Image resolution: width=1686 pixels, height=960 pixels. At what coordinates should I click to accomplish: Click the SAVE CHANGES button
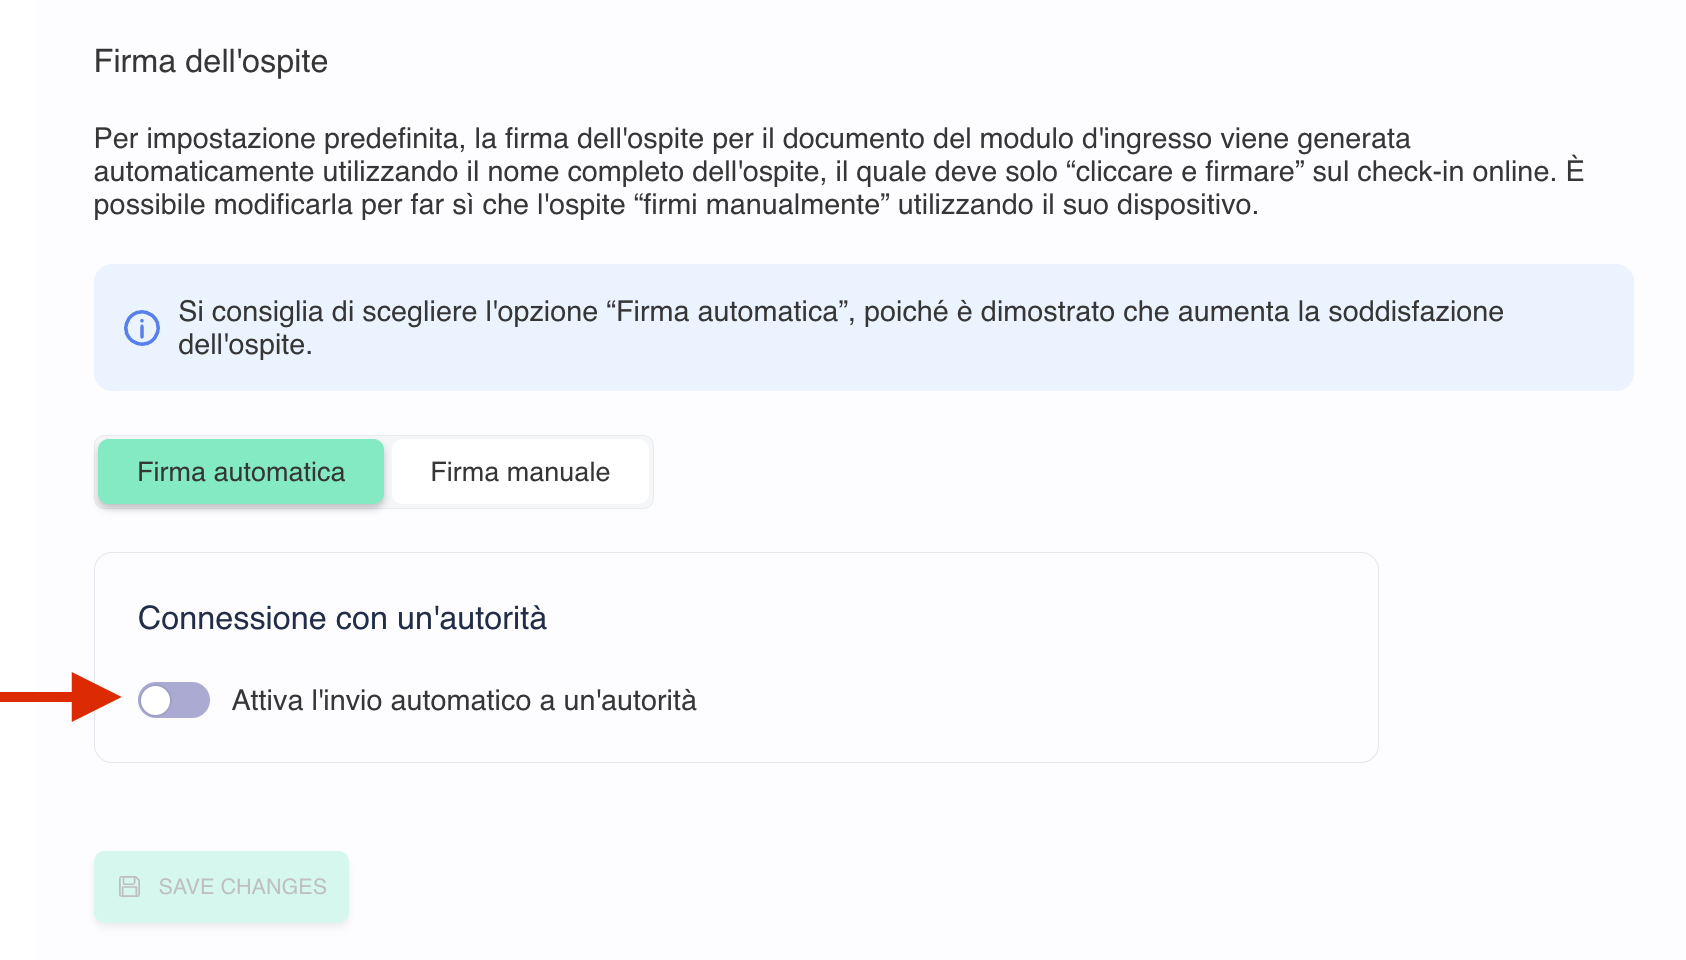[x=221, y=886]
